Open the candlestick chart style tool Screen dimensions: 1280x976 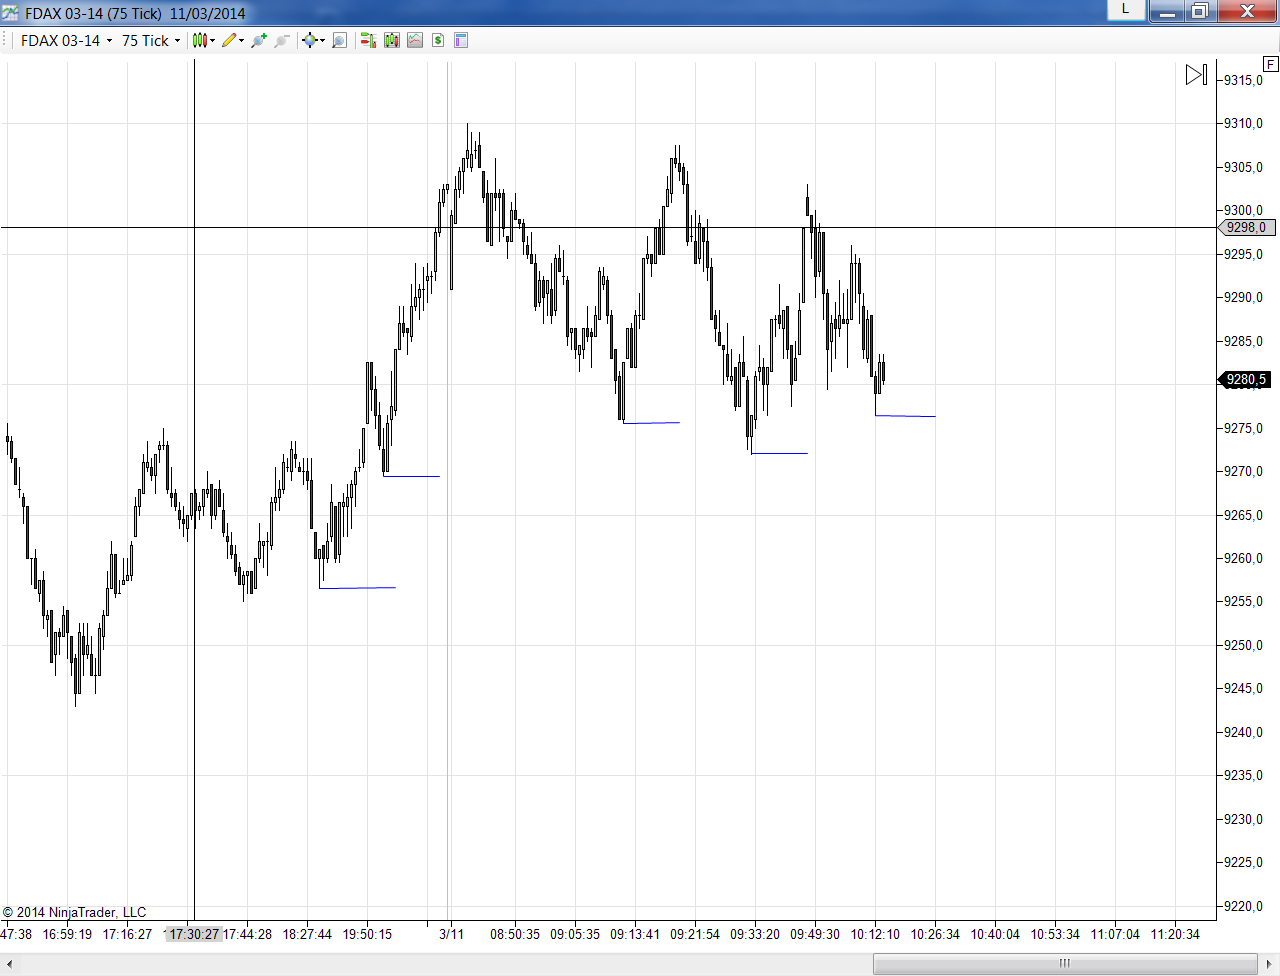click(x=199, y=40)
